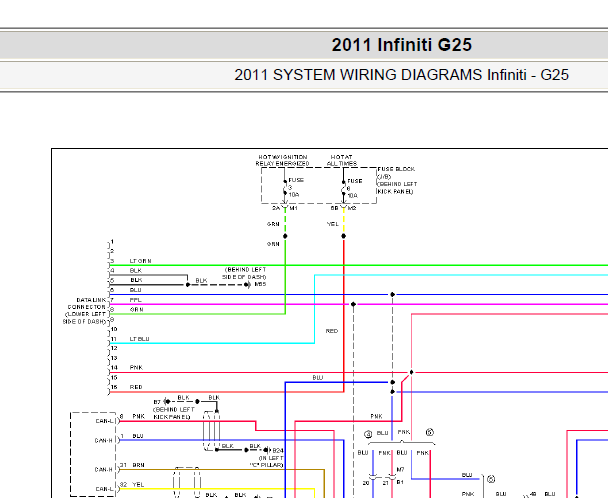Click the 'B7' ground label
The width and height of the screenshot is (608, 498).
(157, 402)
